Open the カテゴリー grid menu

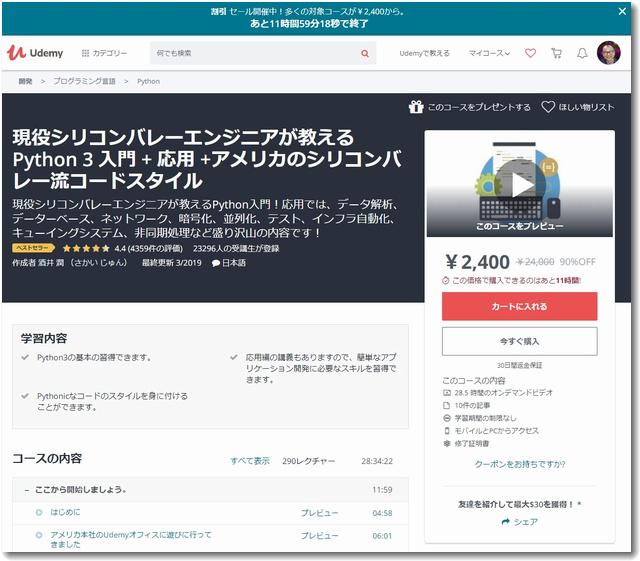(x=104, y=53)
